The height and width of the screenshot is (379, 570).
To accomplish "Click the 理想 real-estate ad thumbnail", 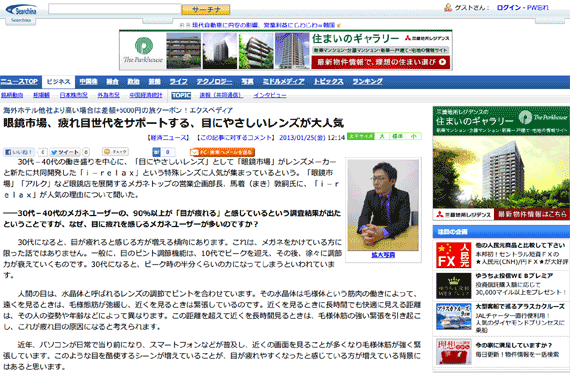I will 454,352.
